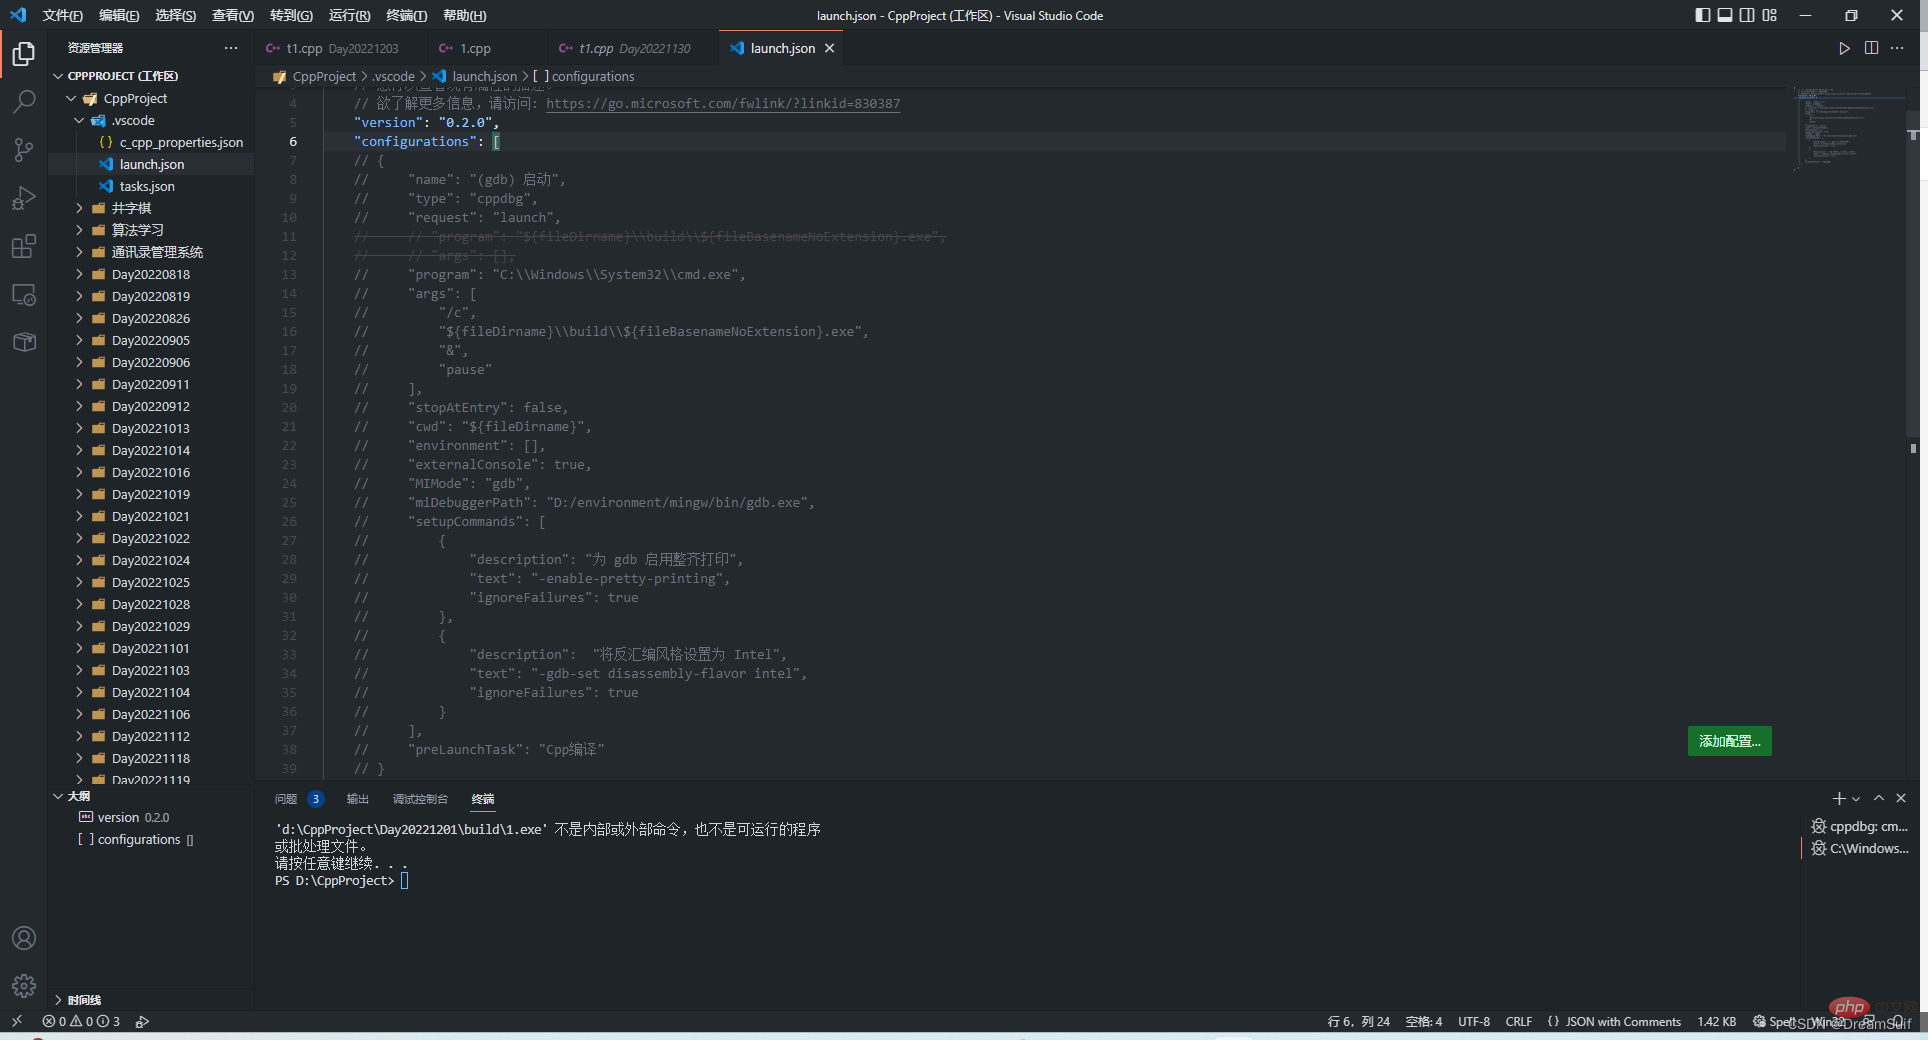This screenshot has width=1928, height=1040.
Task: Open Run and Debug view
Action: point(24,198)
